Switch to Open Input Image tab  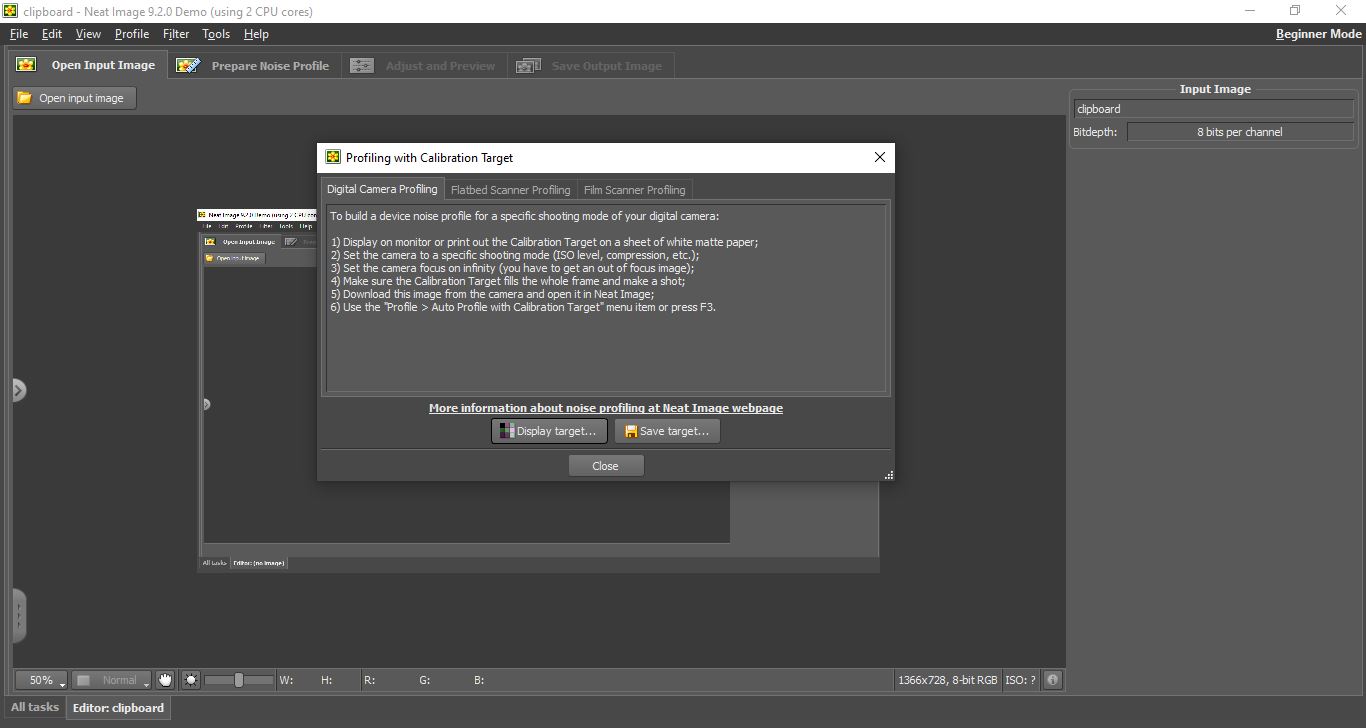(x=87, y=65)
